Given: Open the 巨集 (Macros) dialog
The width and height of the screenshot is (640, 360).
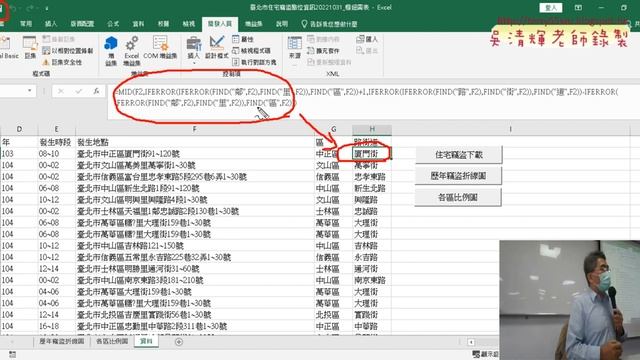Looking at the screenshot, I should [30, 48].
